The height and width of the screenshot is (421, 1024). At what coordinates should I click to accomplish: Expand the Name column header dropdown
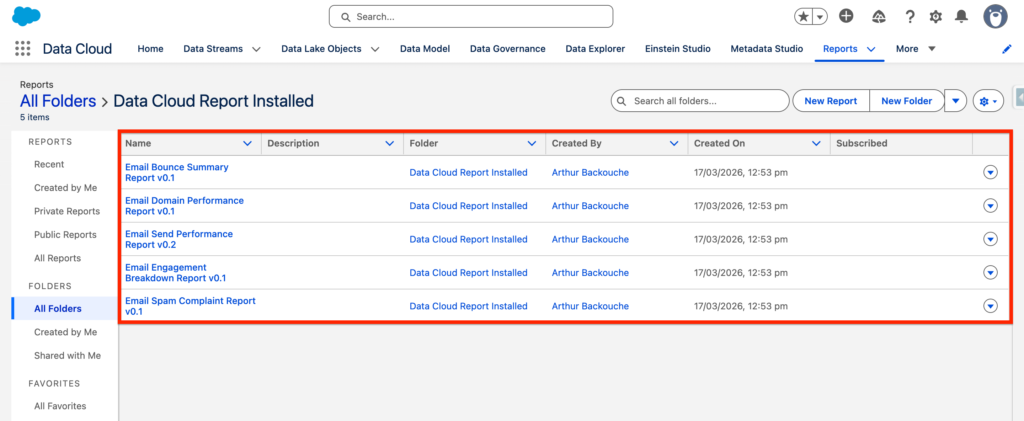(x=248, y=144)
